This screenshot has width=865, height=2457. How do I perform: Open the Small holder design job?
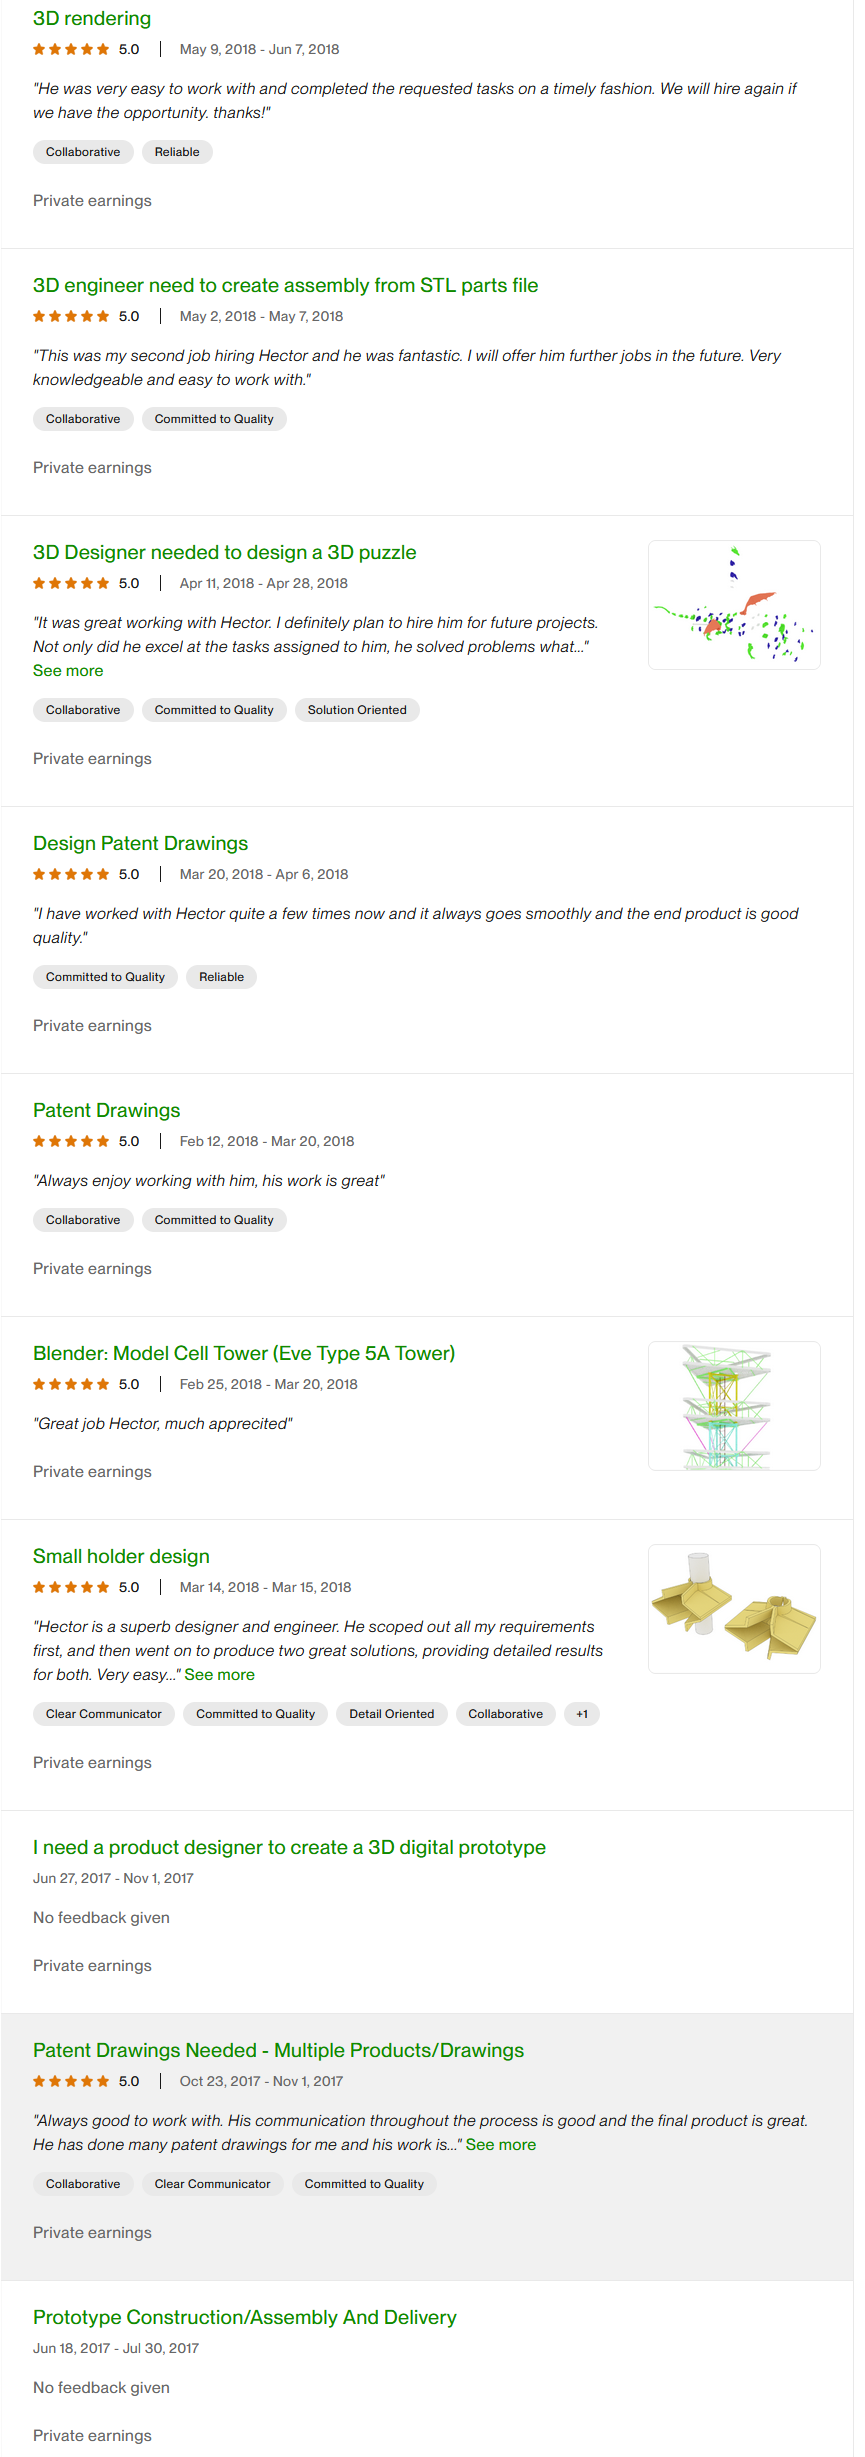(121, 1557)
